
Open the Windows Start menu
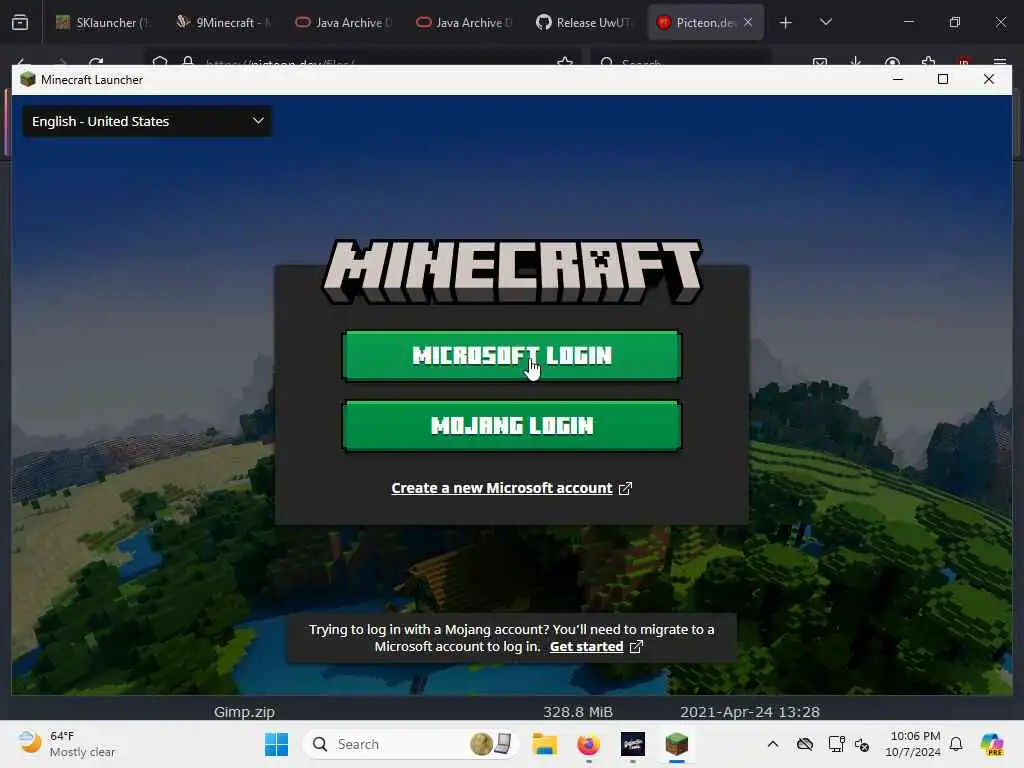click(x=276, y=744)
